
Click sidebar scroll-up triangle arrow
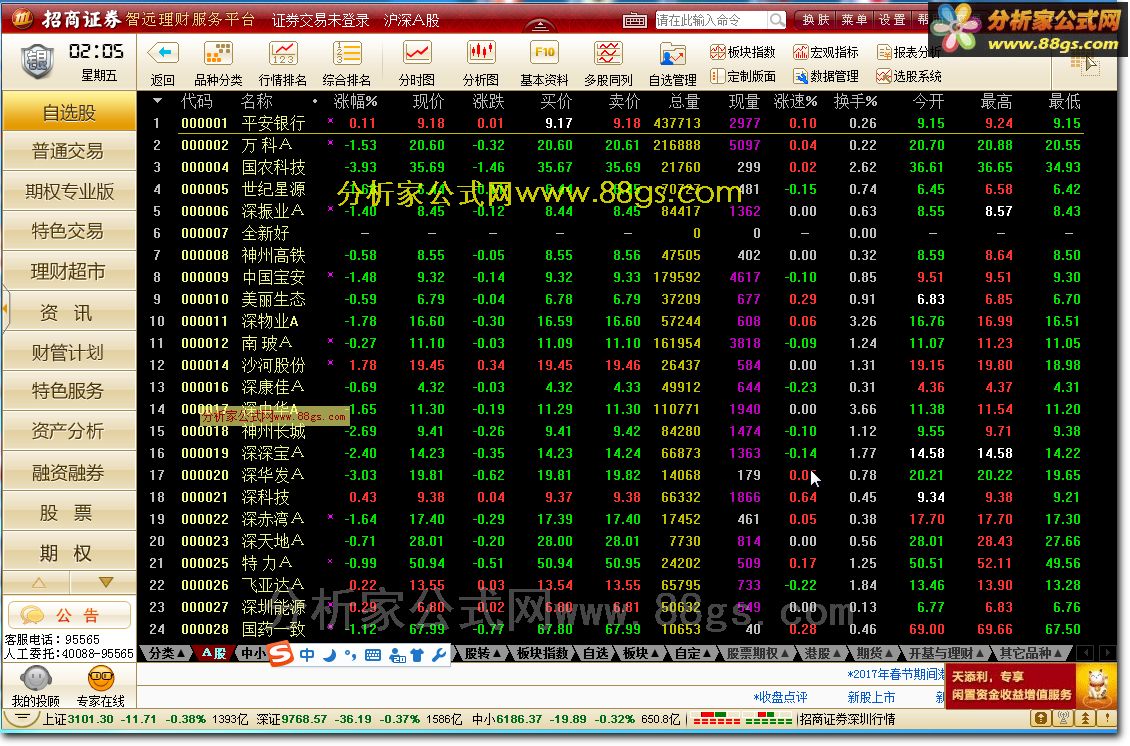coord(38,582)
